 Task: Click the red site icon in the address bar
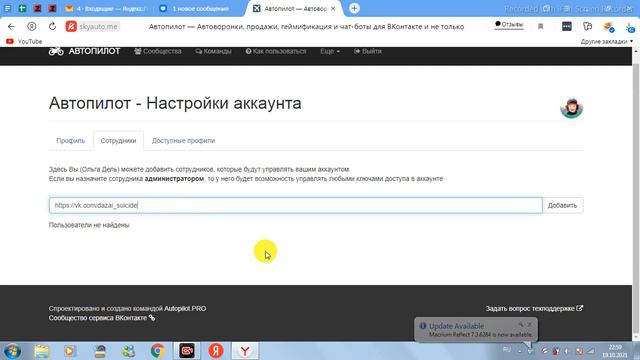(x=71, y=27)
